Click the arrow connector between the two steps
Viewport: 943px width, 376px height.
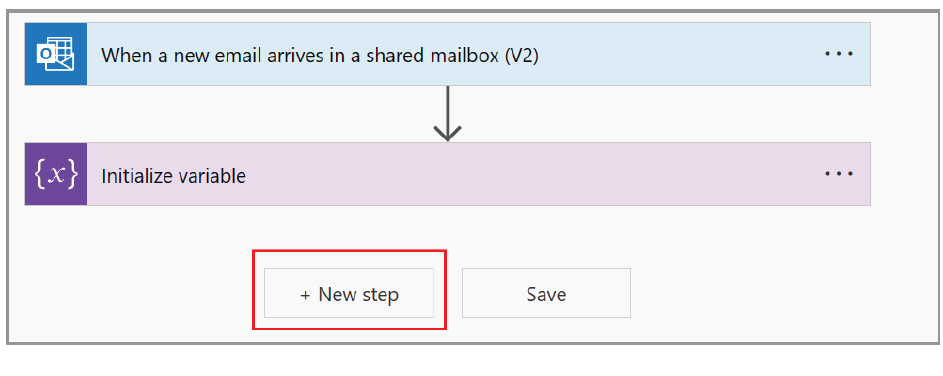tap(447, 114)
